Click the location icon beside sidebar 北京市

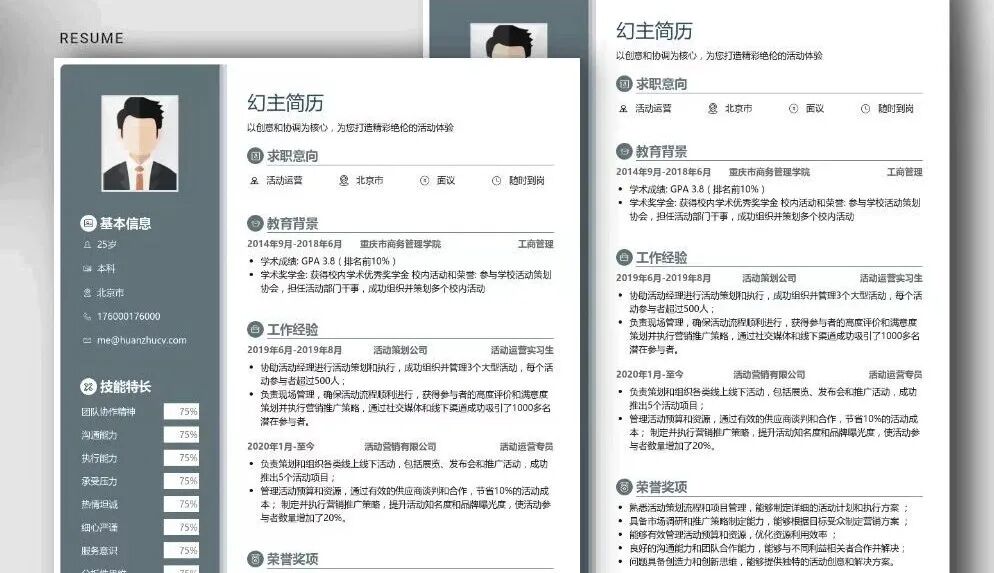(x=87, y=293)
